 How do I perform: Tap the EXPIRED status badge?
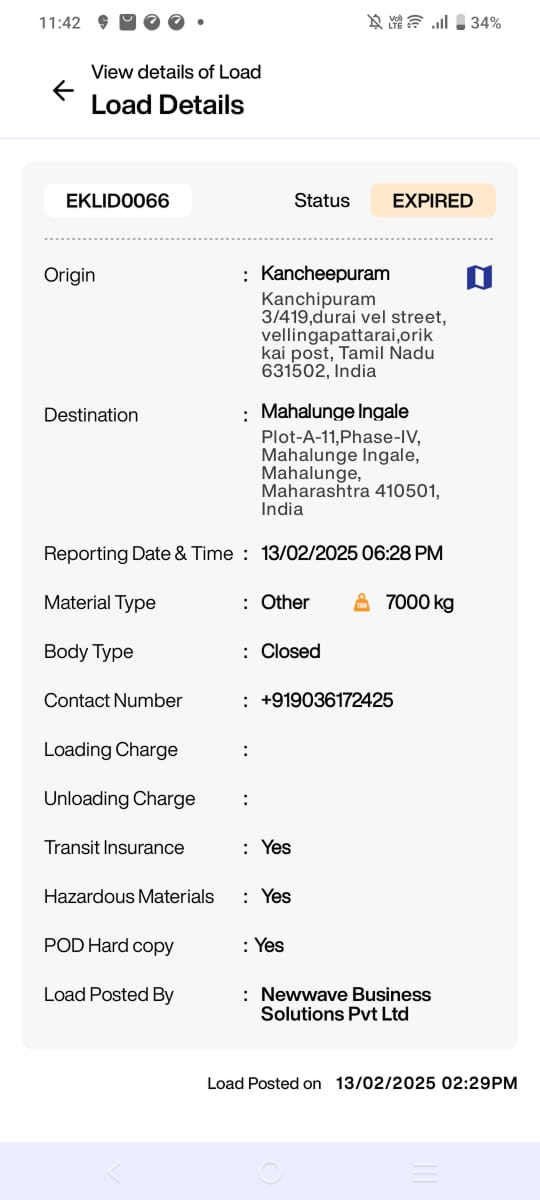(x=433, y=200)
